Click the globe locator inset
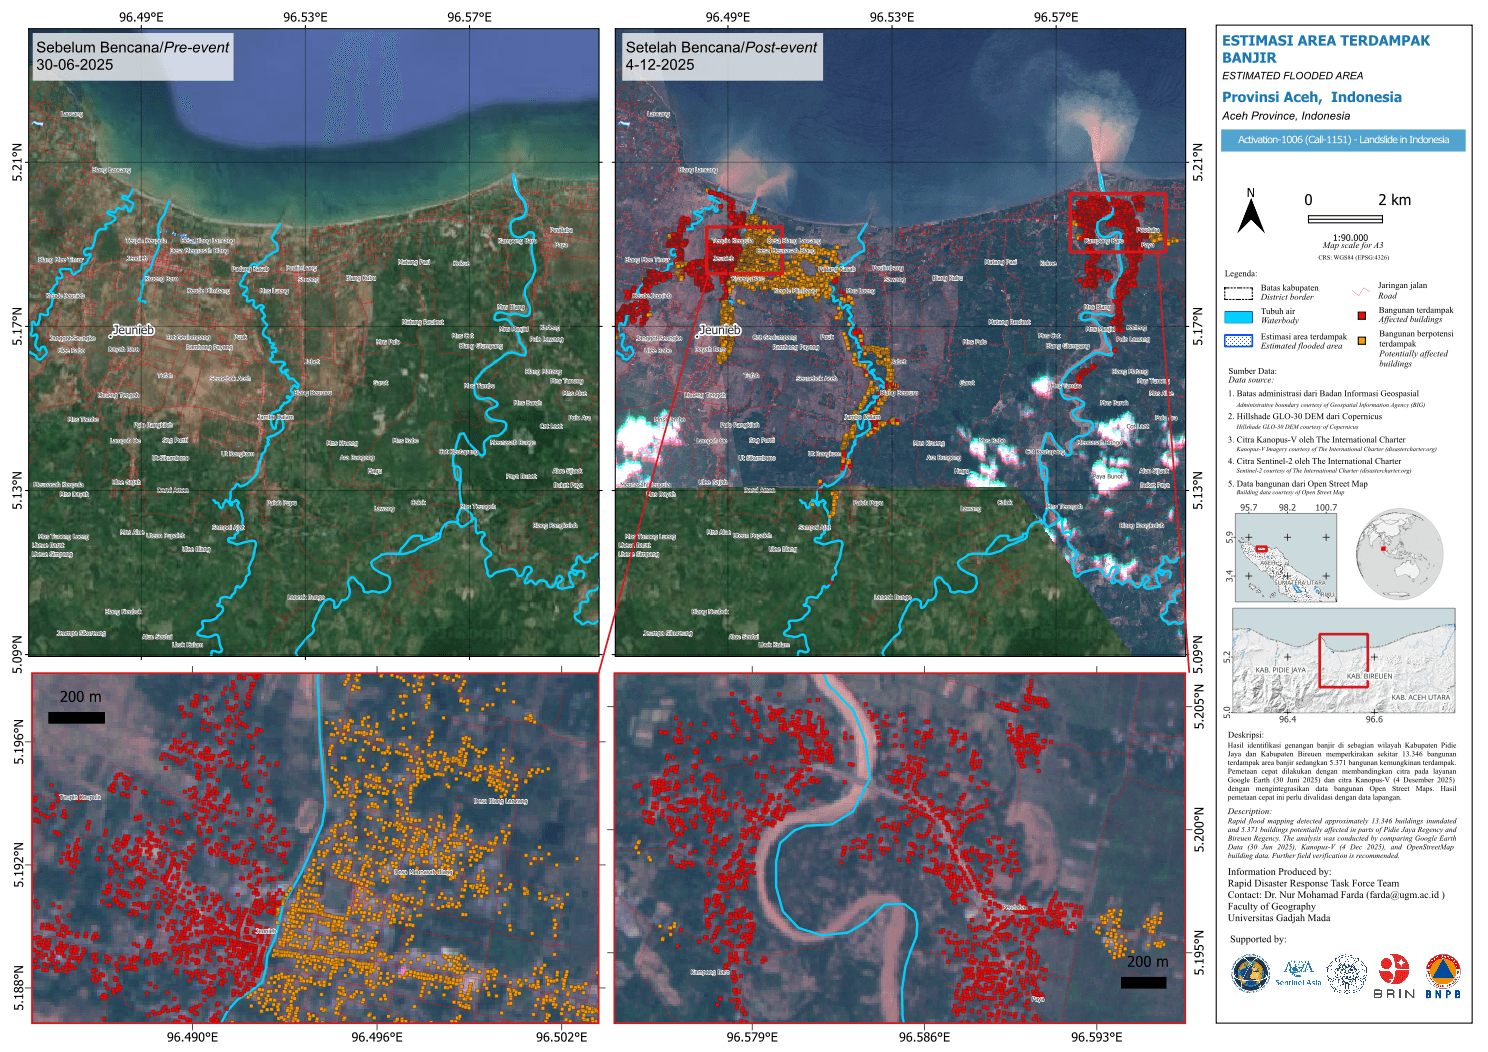This screenshot has height=1052, width=1488. click(x=1400, y=554)
